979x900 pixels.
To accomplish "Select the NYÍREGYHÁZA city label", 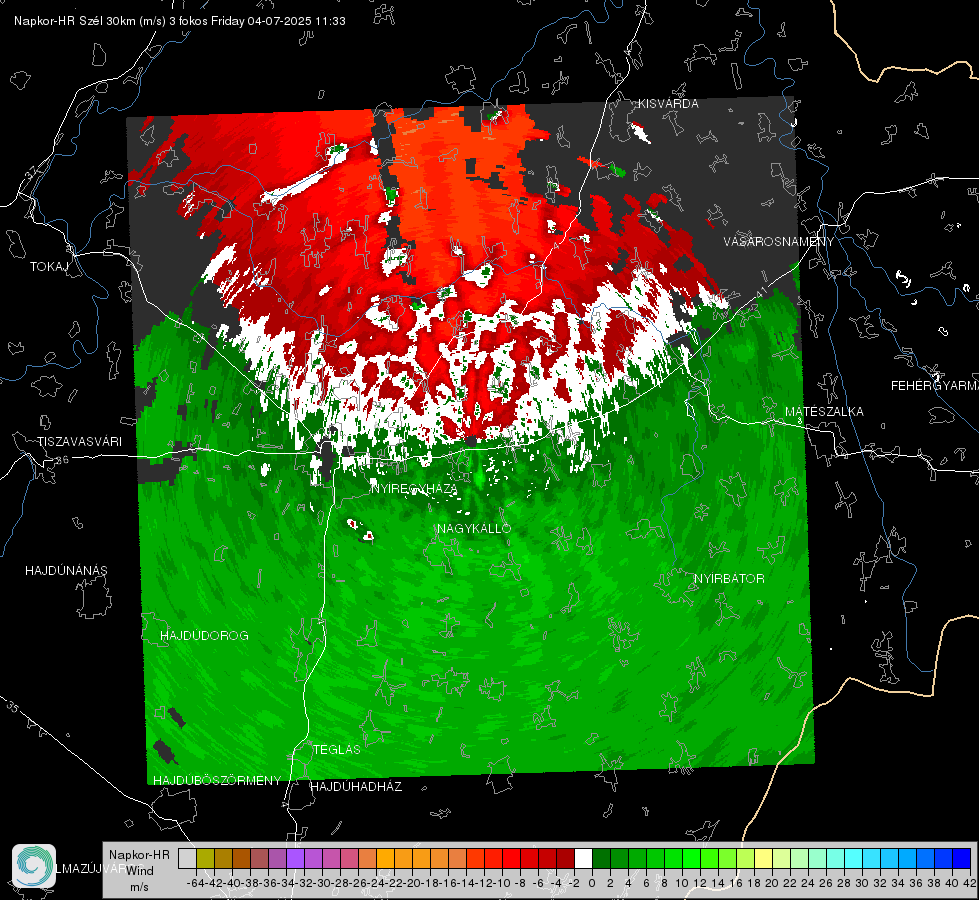I will [x=414, y=488].
